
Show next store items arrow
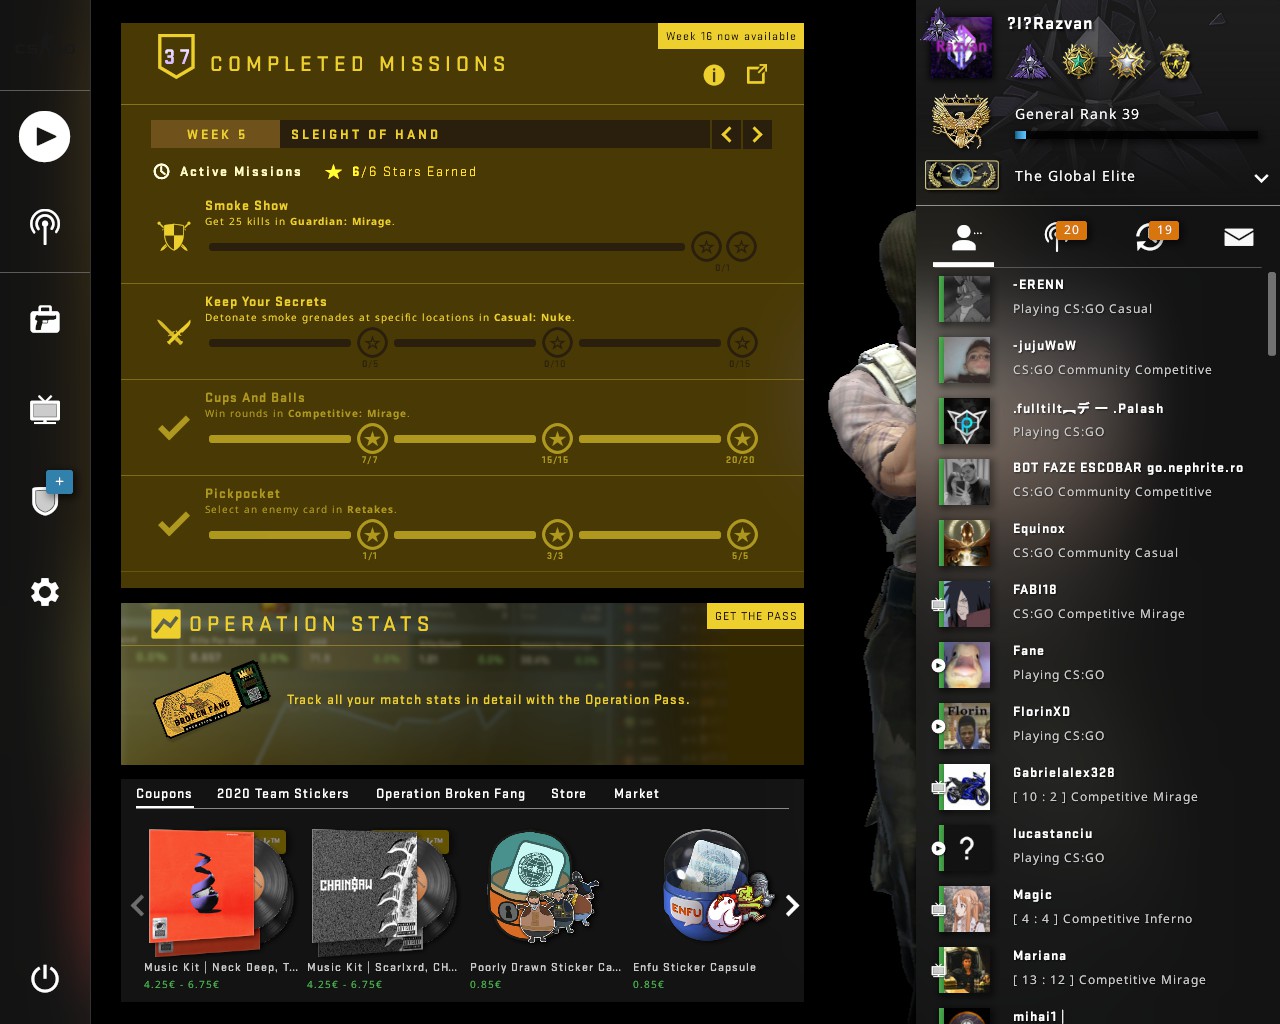click(x=792, y=906)
